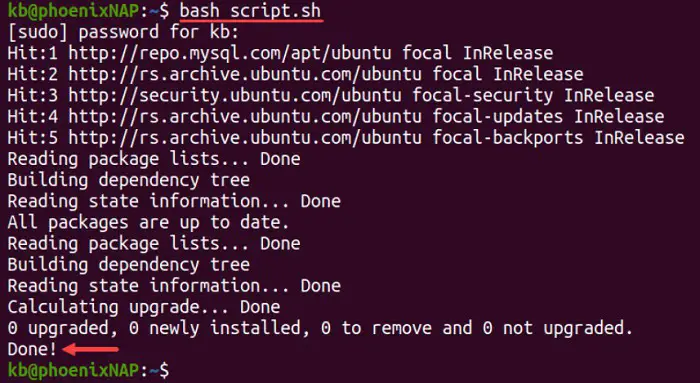Click the security.ubuntu.com focal-security URL
Viewport: 700px width, 383px height.
point(235,96)
